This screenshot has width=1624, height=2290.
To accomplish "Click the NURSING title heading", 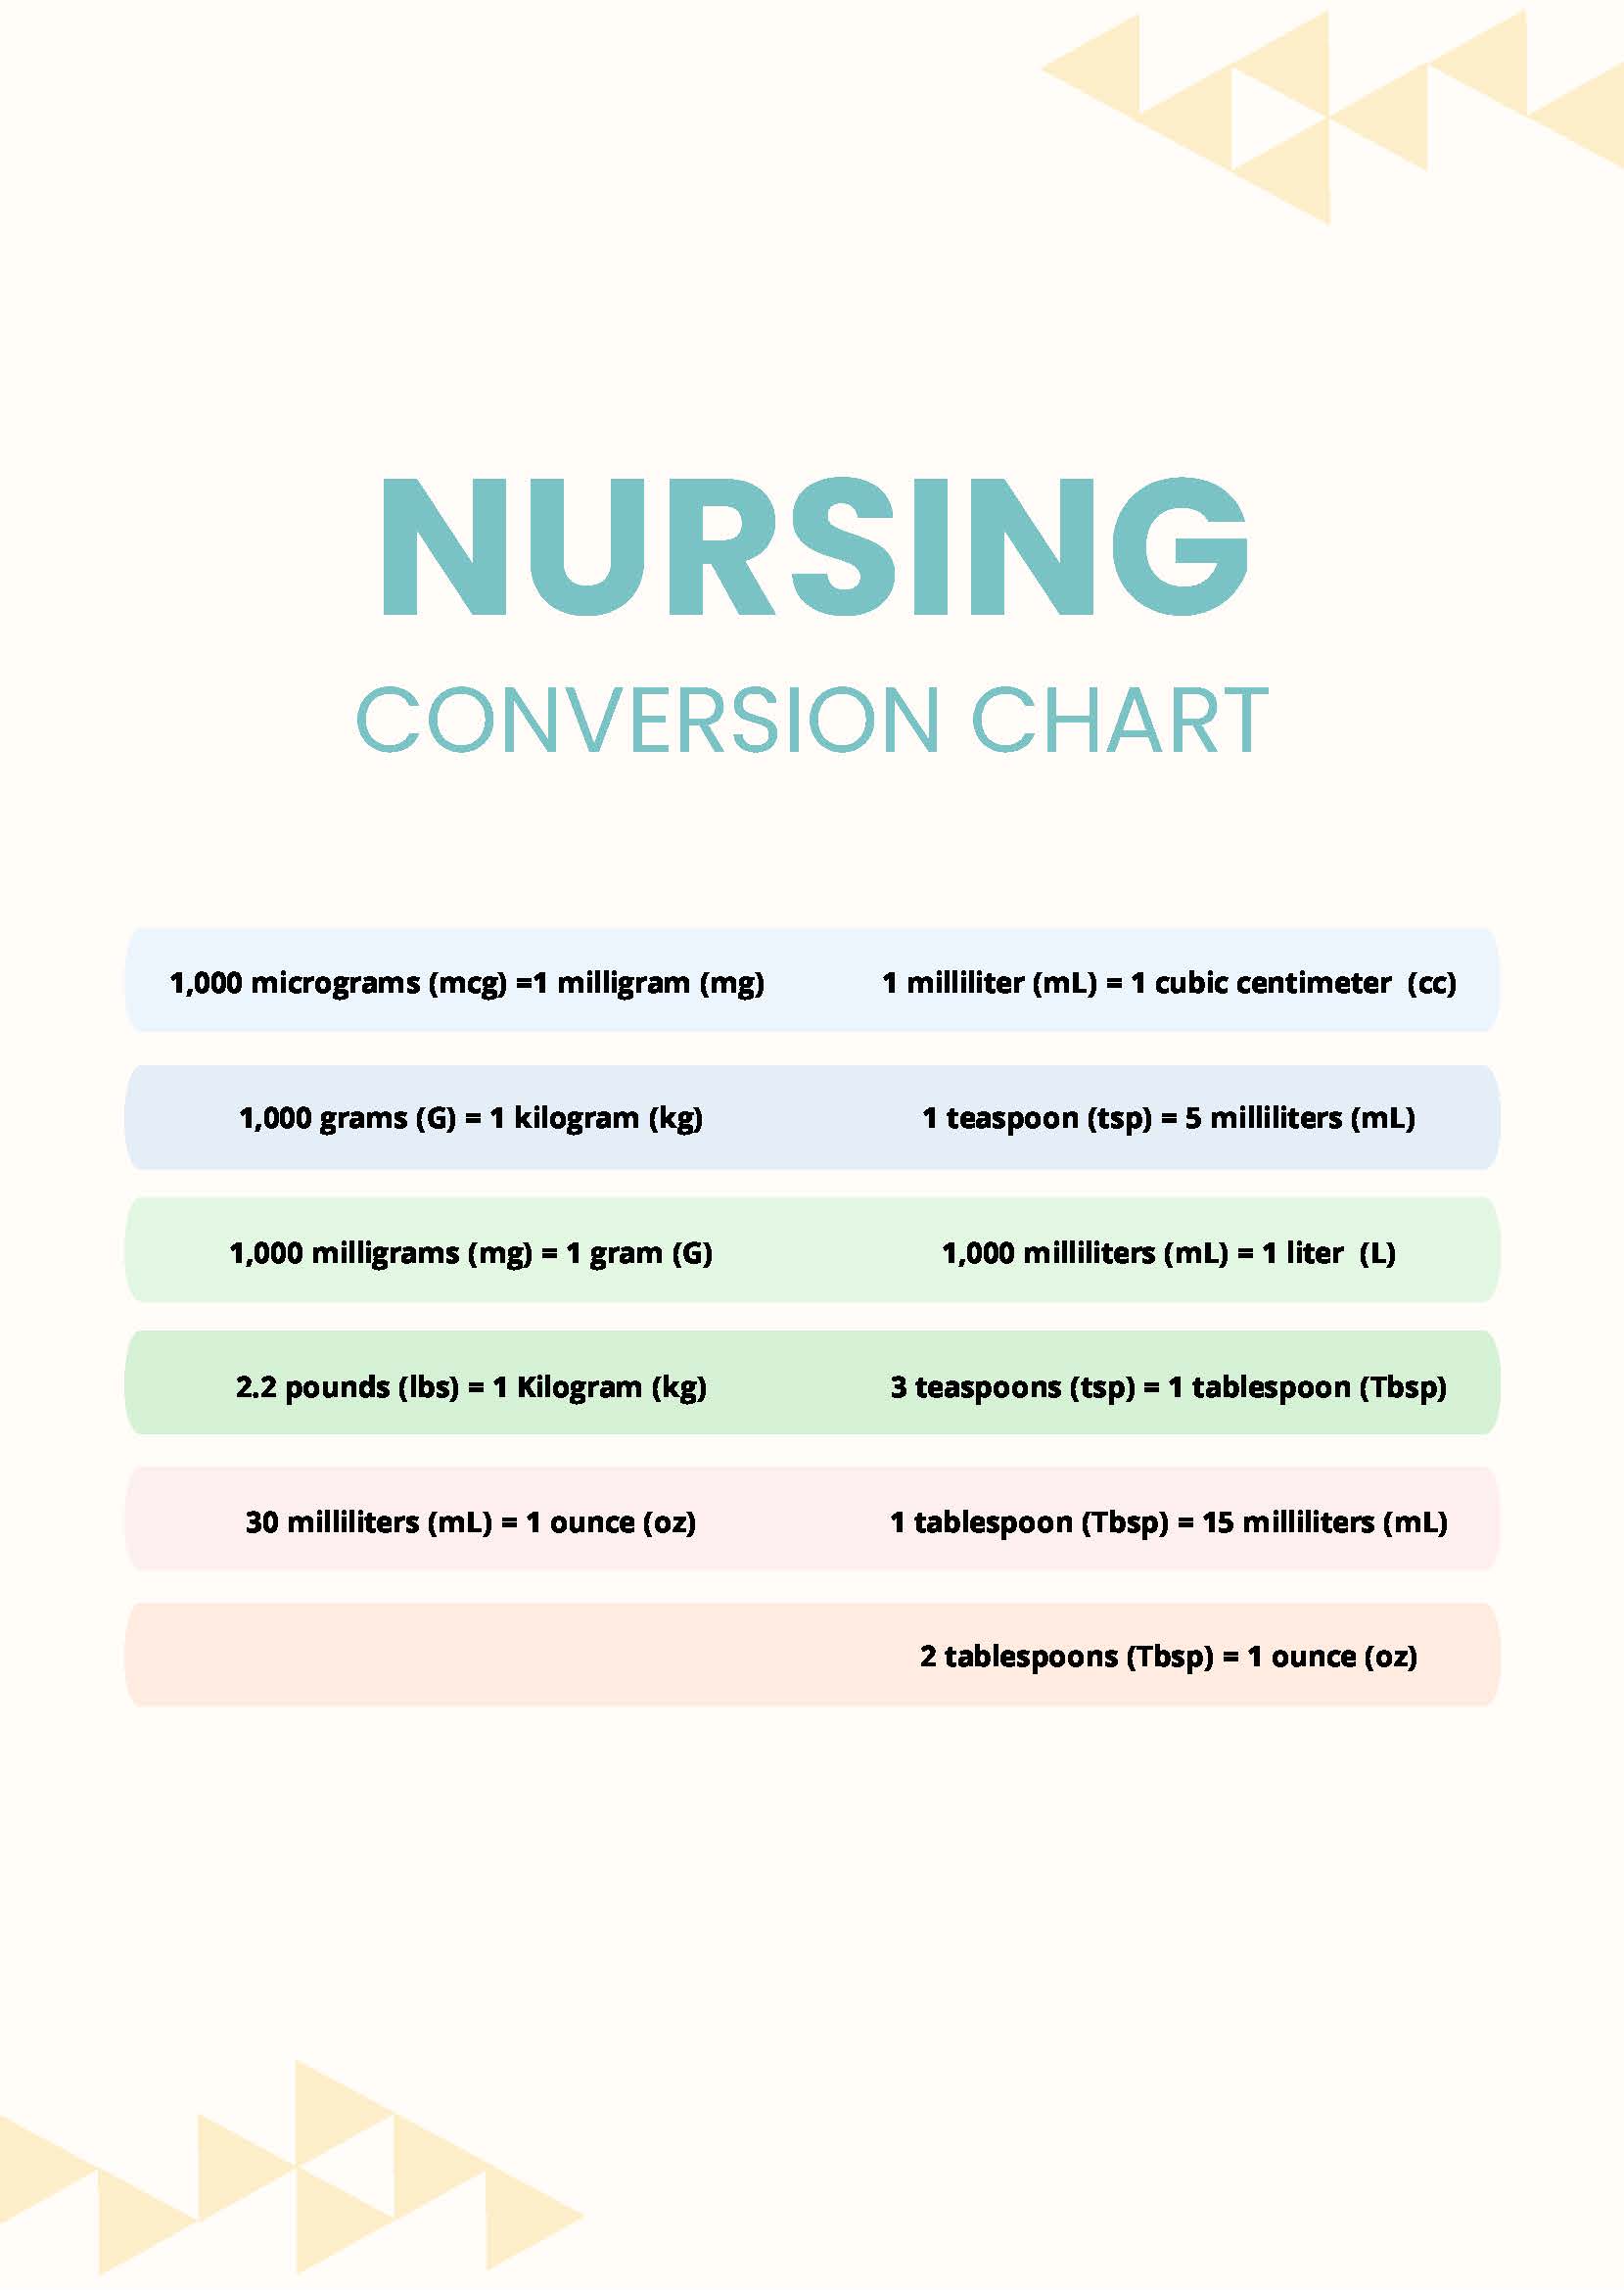I will click(814, 548).
